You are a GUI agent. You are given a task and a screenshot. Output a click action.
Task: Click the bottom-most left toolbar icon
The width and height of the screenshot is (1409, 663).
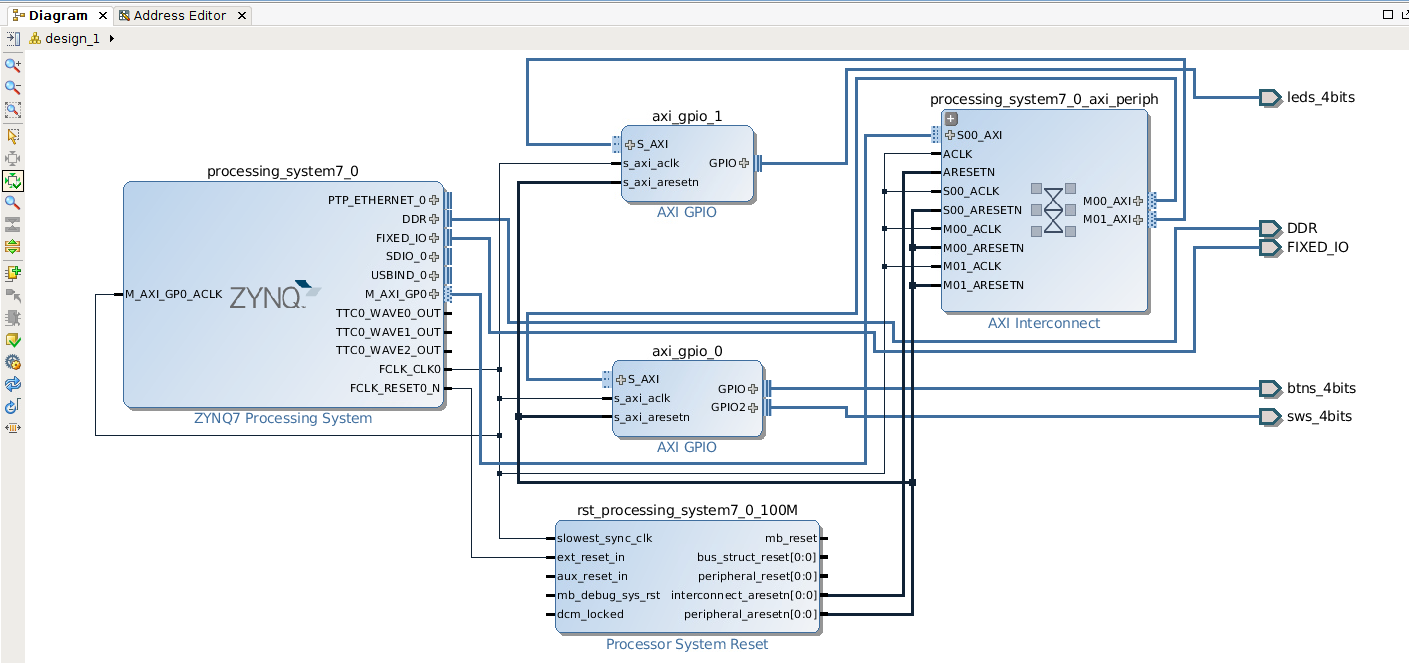coord(13,428)
